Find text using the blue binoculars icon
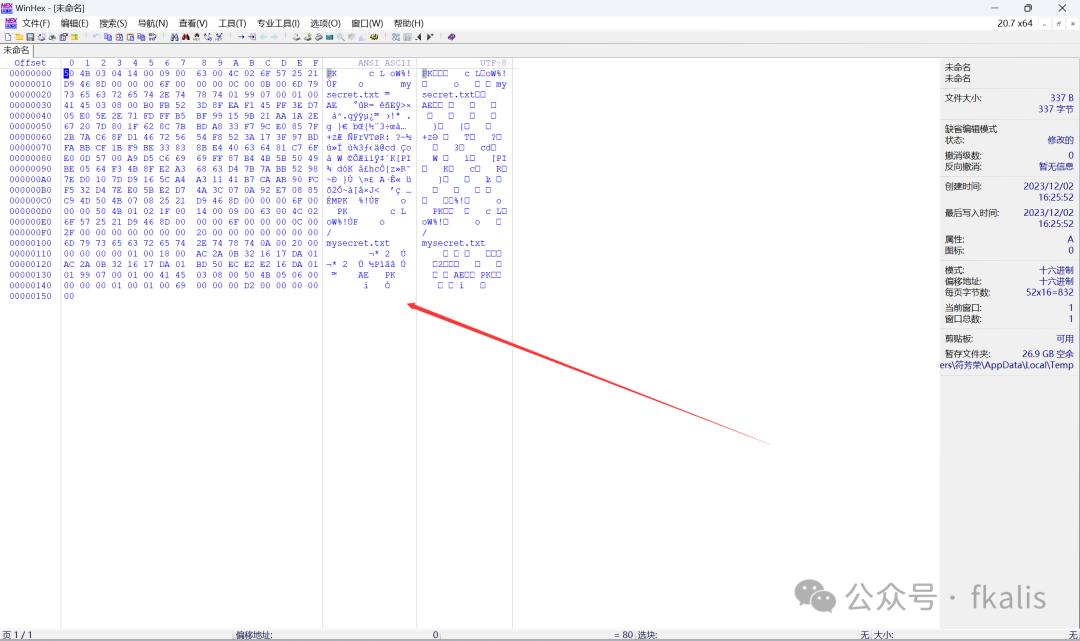Viewport: 1080px width, 641px height. 174,37
